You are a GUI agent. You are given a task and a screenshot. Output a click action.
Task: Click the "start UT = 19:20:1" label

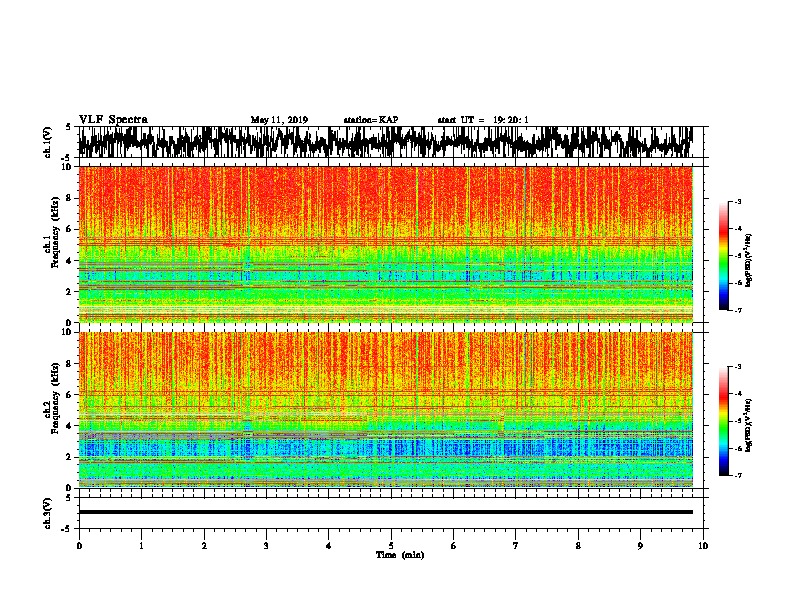coord(483,120)
